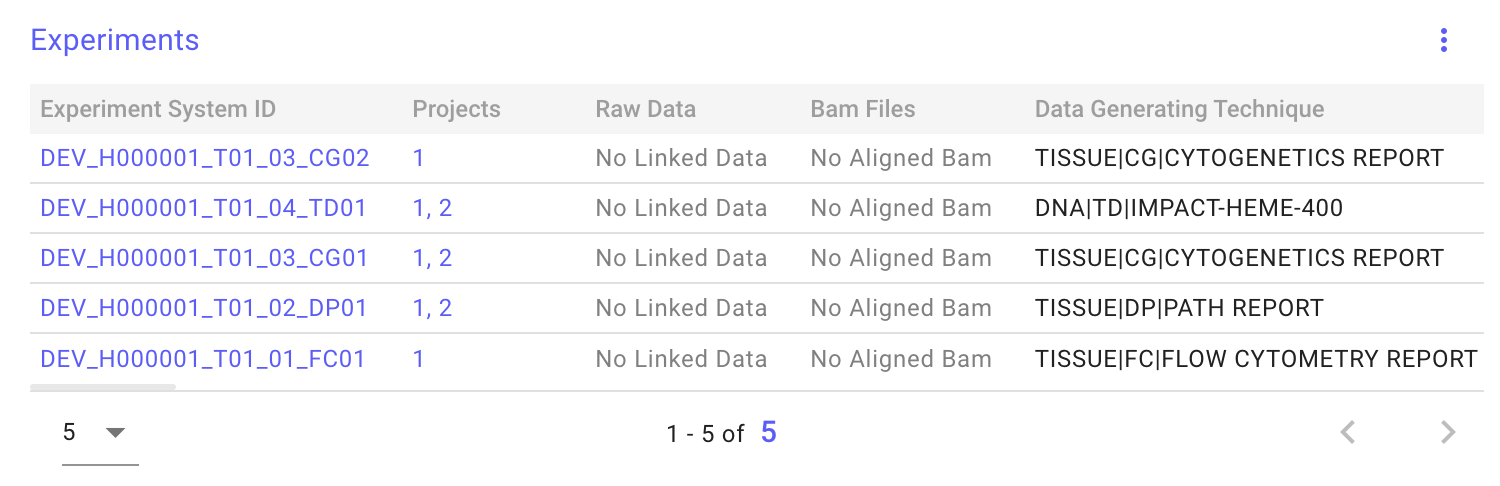Open experiment DEV_H000001_T01_03_CG02
1500x486 pixels.
pos(205,158)
